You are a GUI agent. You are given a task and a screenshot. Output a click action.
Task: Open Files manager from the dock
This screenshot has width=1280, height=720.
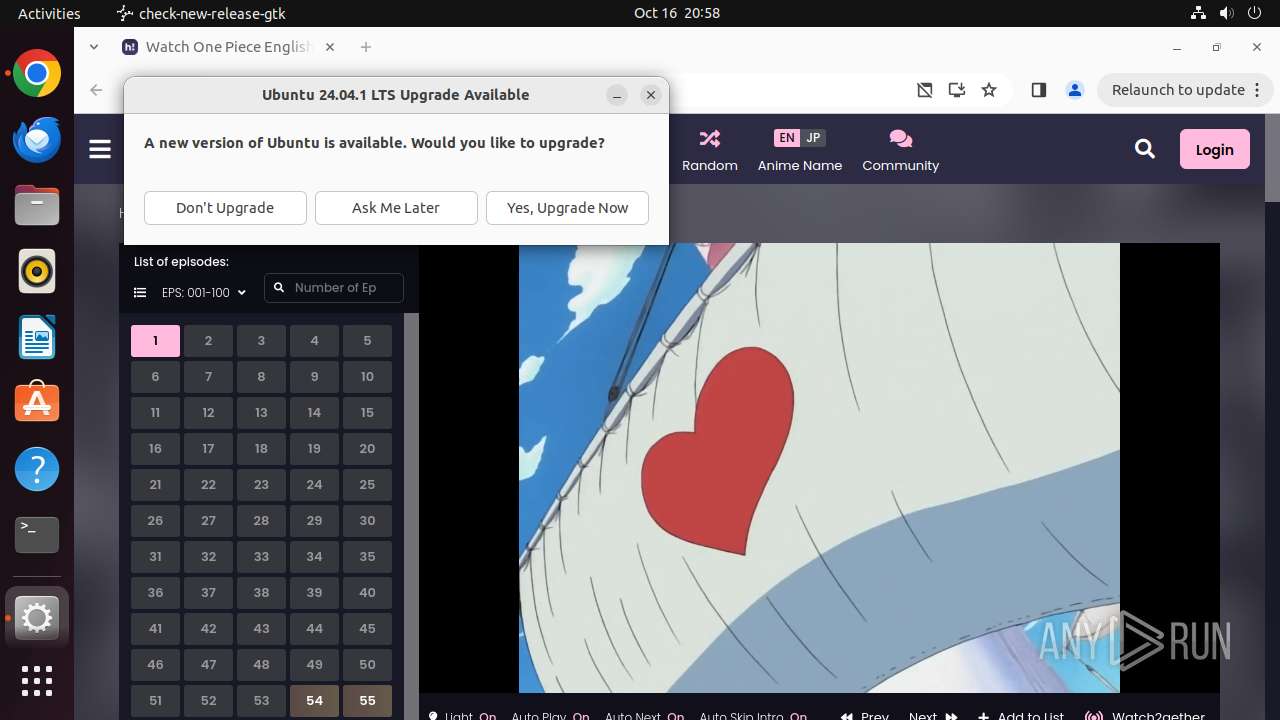click(37, 206)
